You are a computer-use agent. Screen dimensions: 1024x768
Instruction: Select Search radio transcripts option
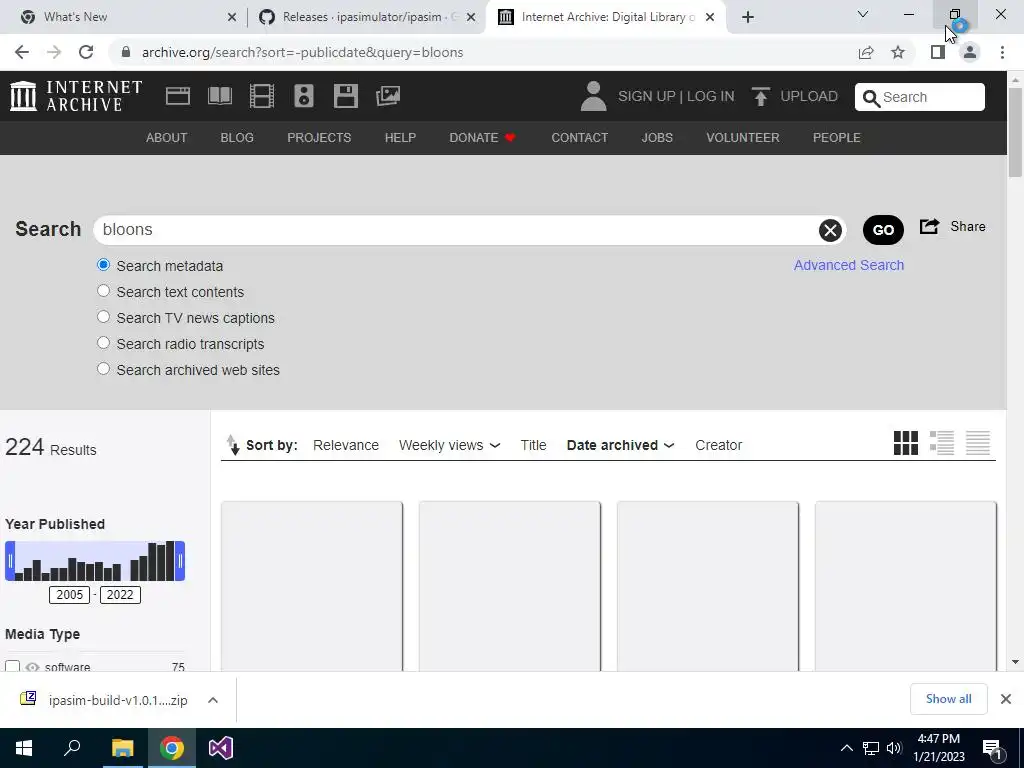[x=103, y=343]
